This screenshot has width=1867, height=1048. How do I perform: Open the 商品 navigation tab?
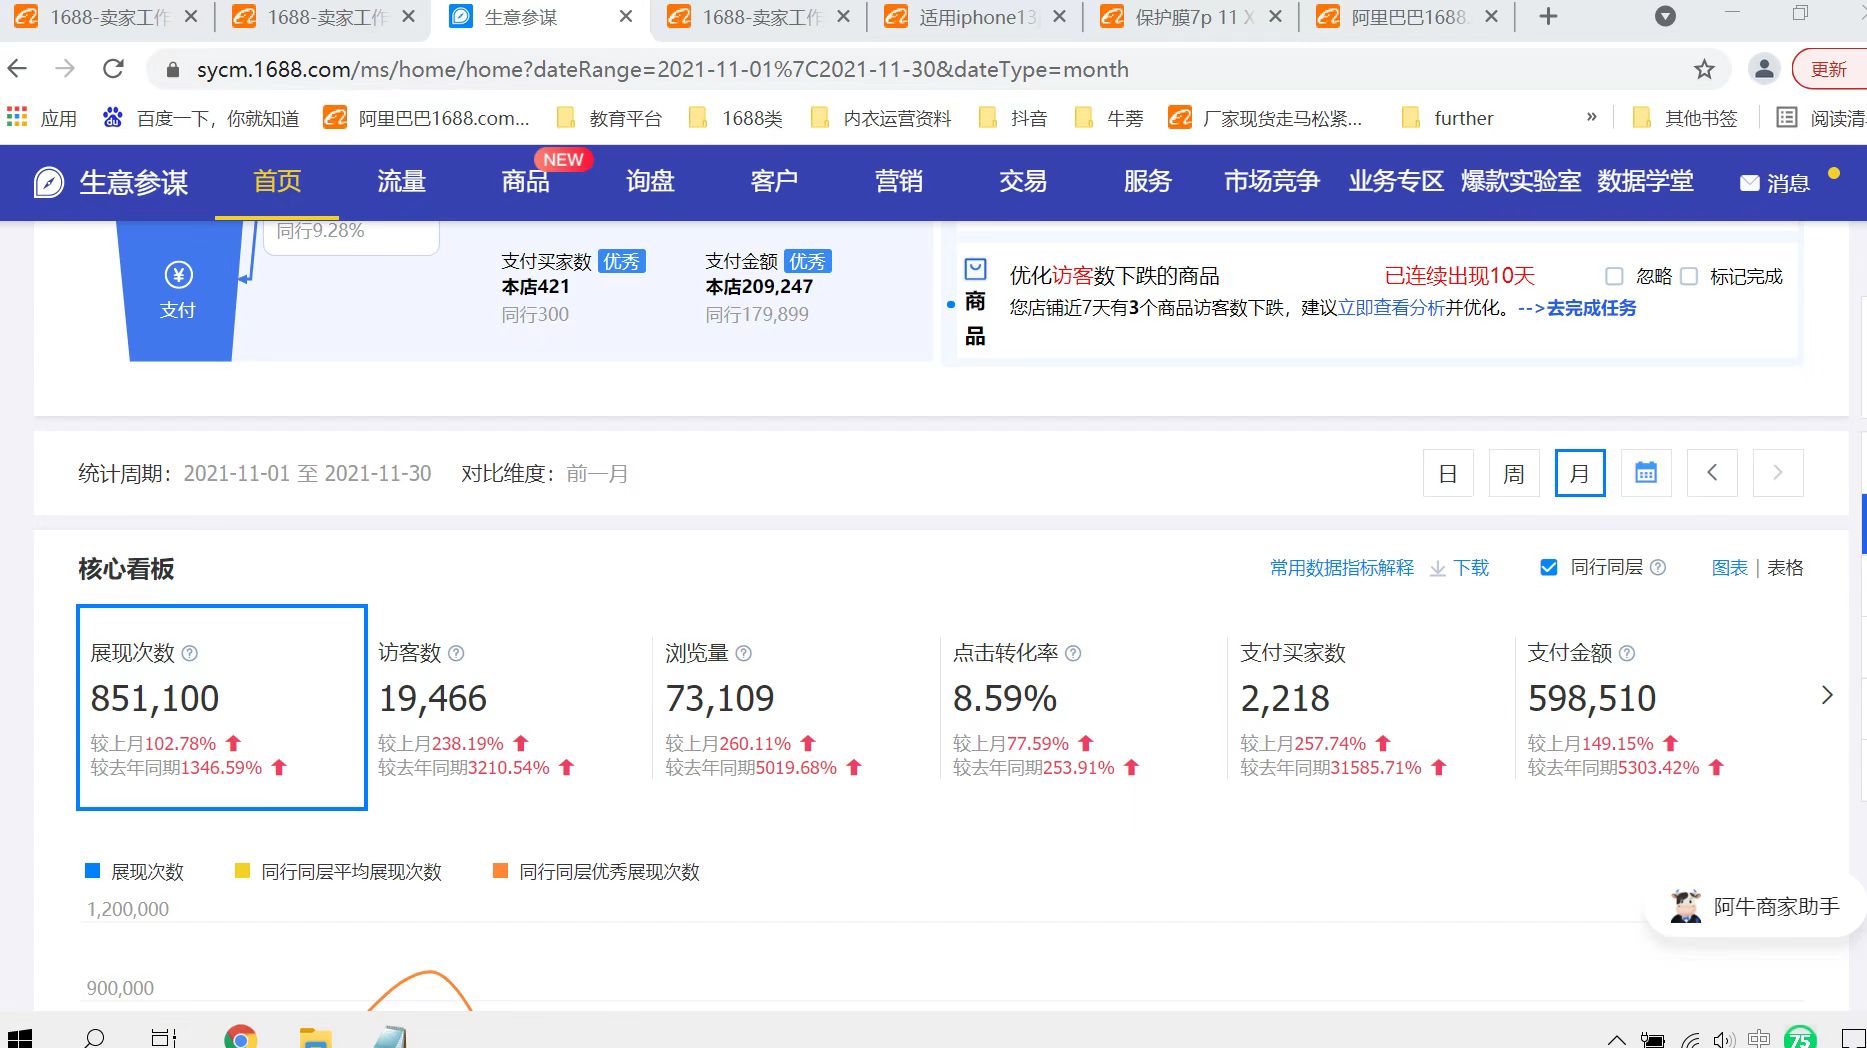pyautogui.click(x=525, y=181)
